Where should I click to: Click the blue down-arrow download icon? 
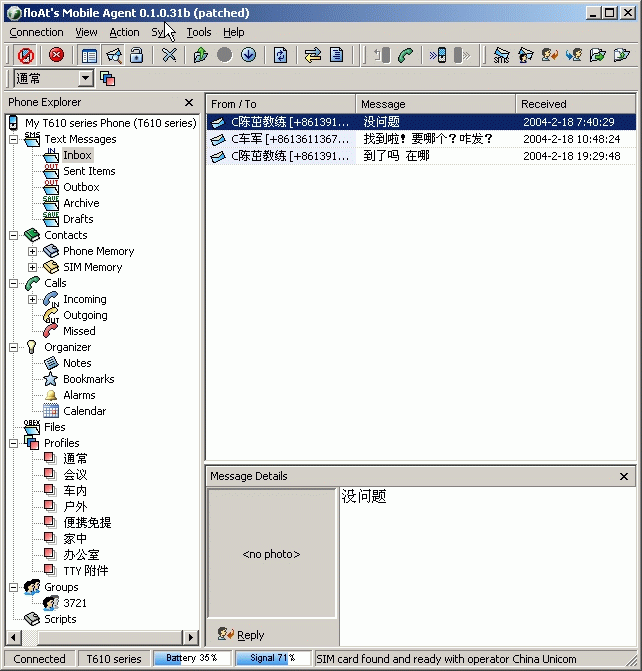click(248, 55)
